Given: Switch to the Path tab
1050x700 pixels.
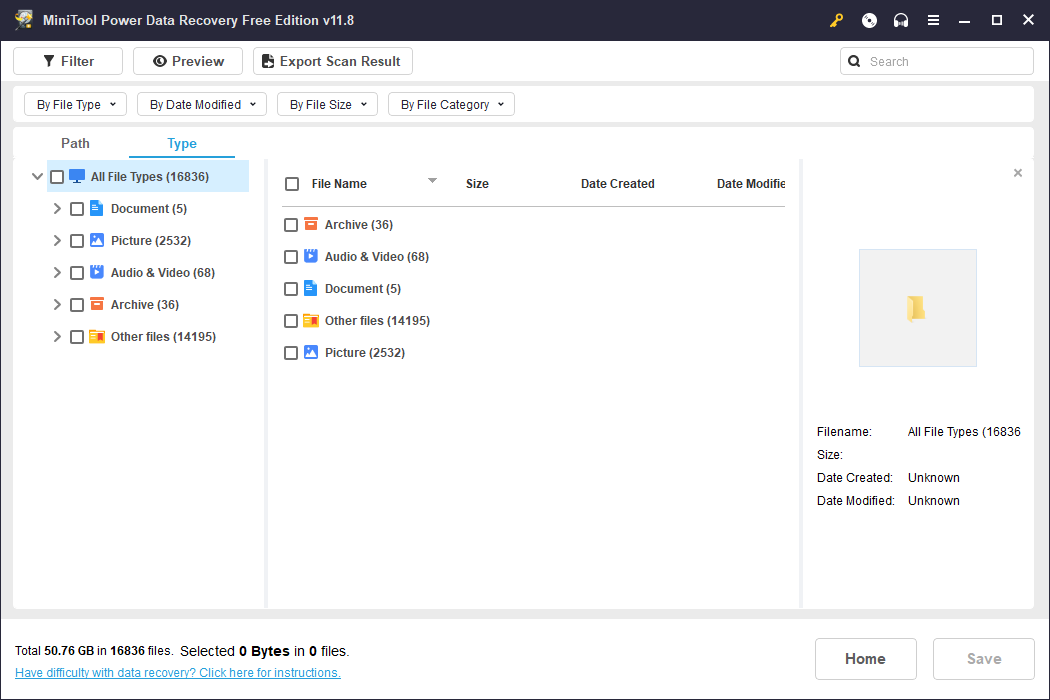Looking at the screenshot, I should (75, 143).
